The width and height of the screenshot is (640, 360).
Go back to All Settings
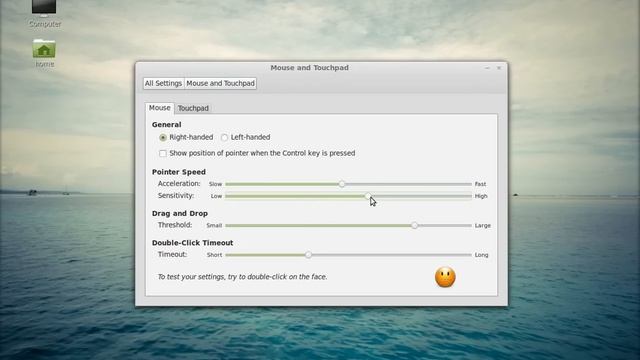(x=163, y=83)
